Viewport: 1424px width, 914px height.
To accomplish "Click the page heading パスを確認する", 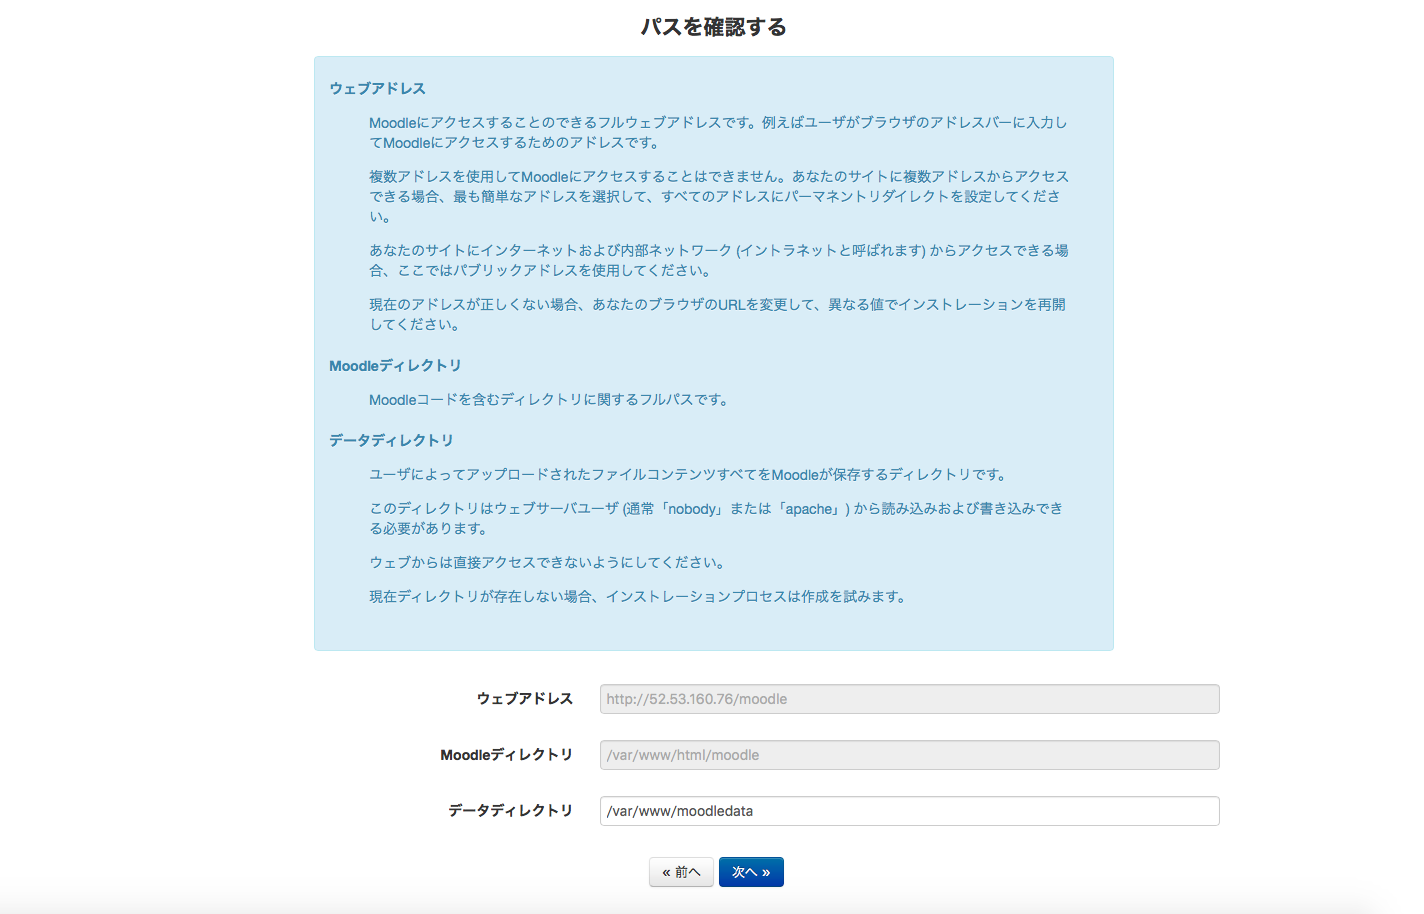I will point(713,27).
